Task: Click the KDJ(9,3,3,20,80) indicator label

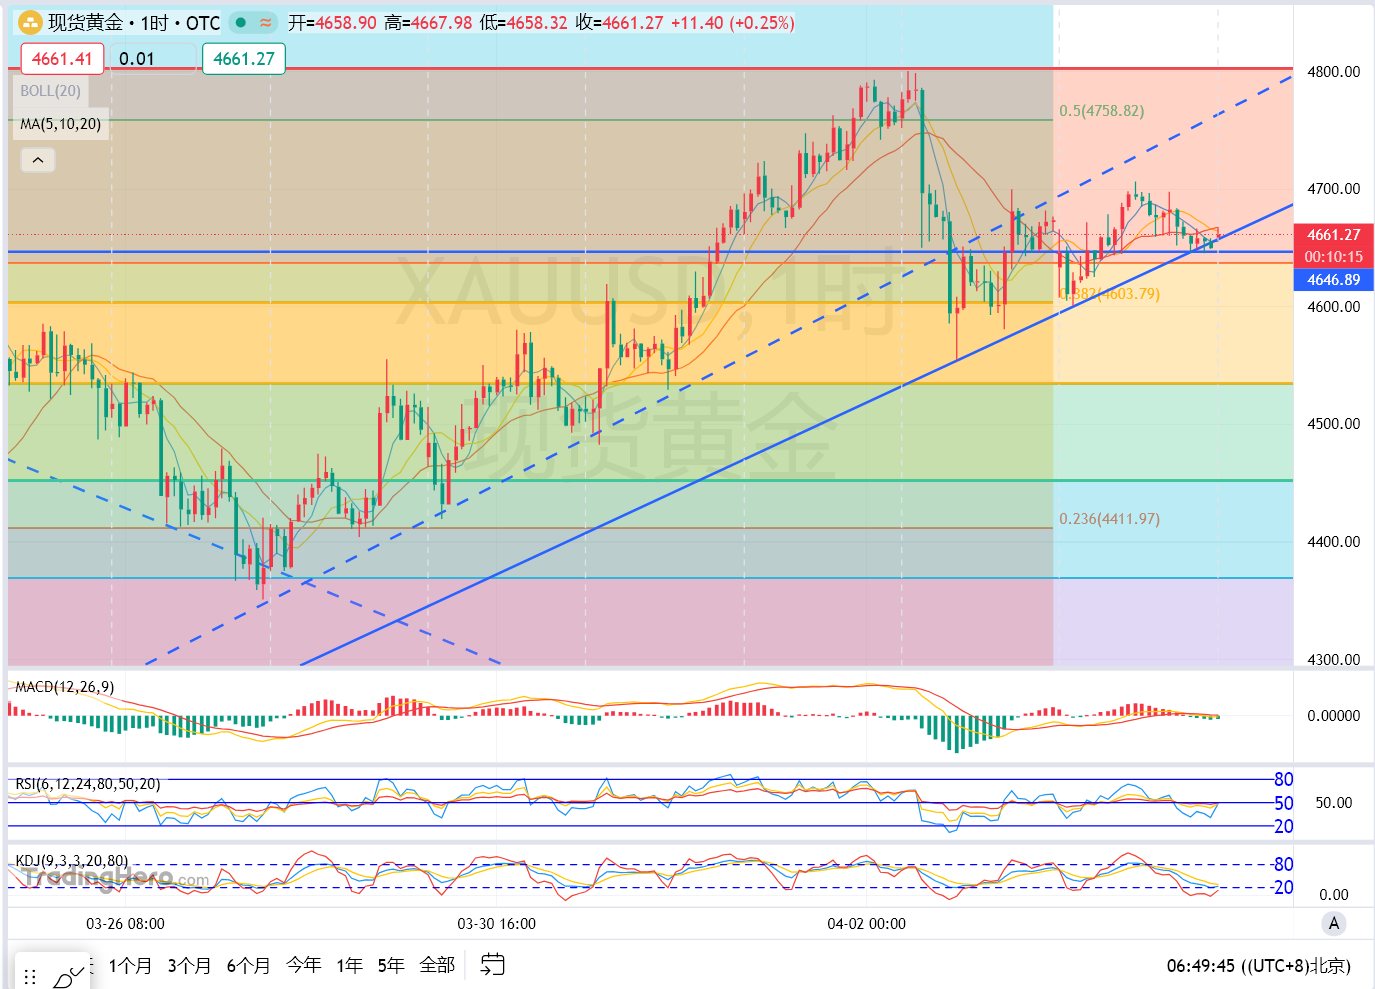Action: pyautogui.click(x=72, y=861)
